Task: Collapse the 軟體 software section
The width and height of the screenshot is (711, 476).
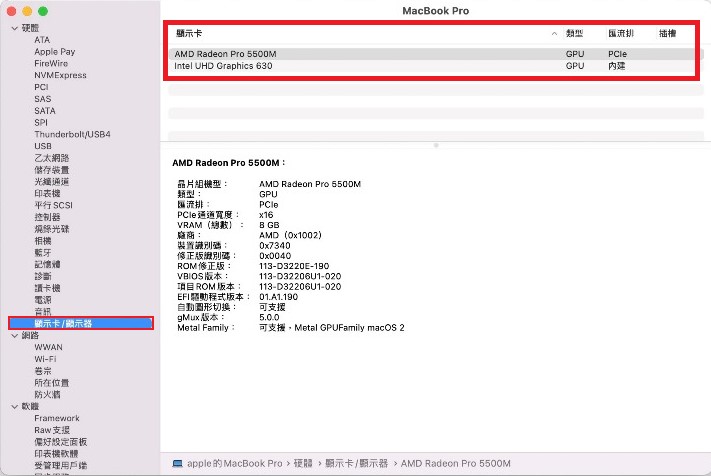Action: 15,407
